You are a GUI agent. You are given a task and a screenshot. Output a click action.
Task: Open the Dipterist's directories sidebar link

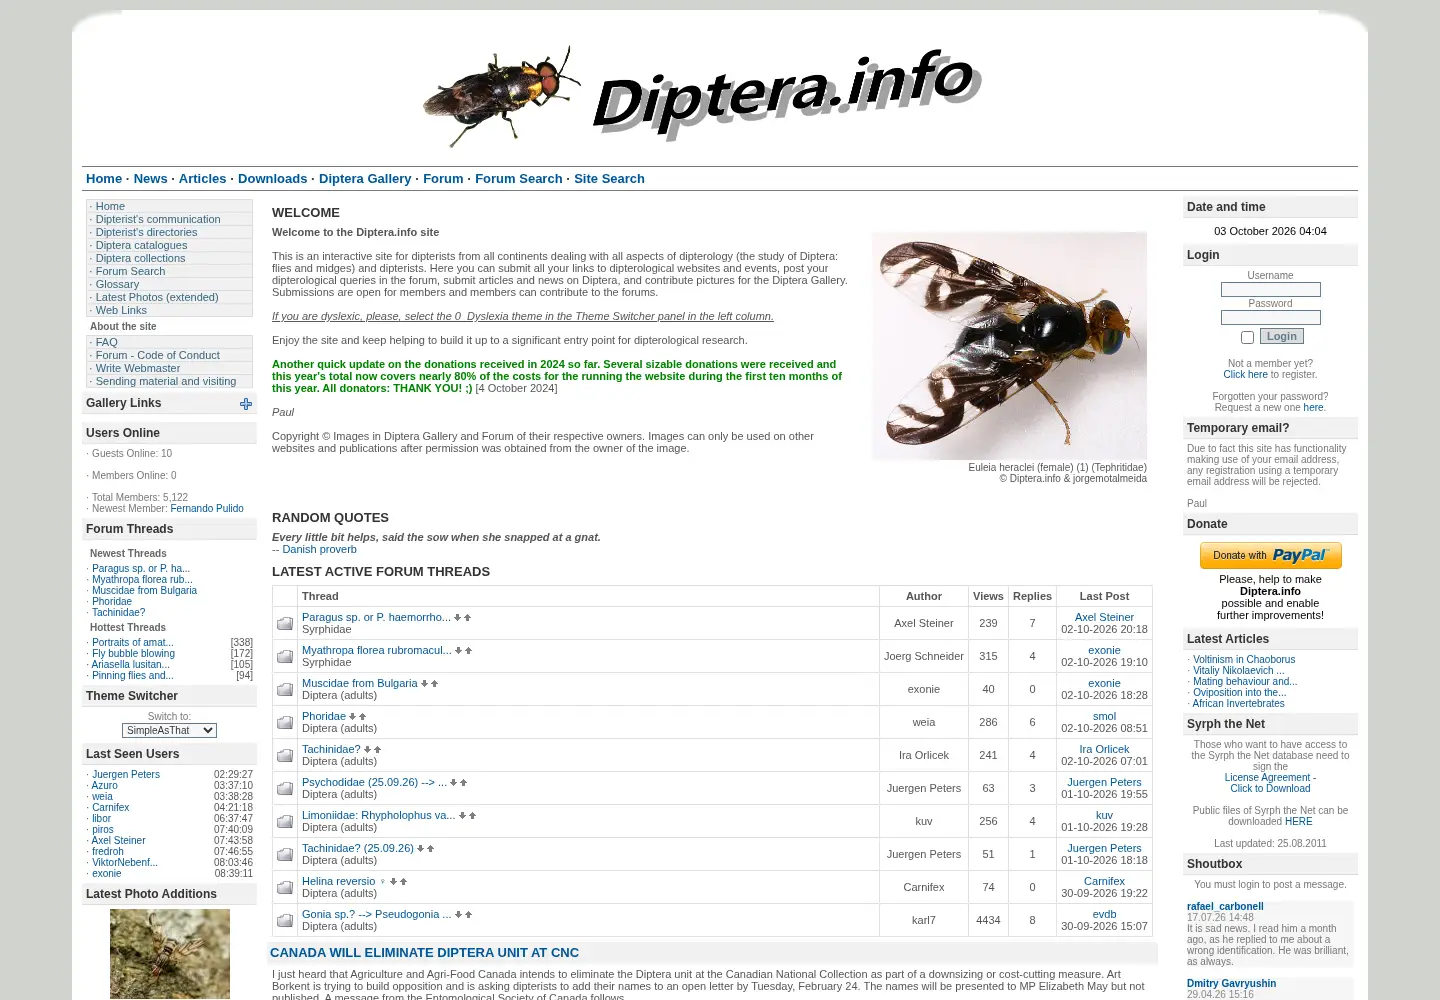pyautogui.click(x=146, y=232)
